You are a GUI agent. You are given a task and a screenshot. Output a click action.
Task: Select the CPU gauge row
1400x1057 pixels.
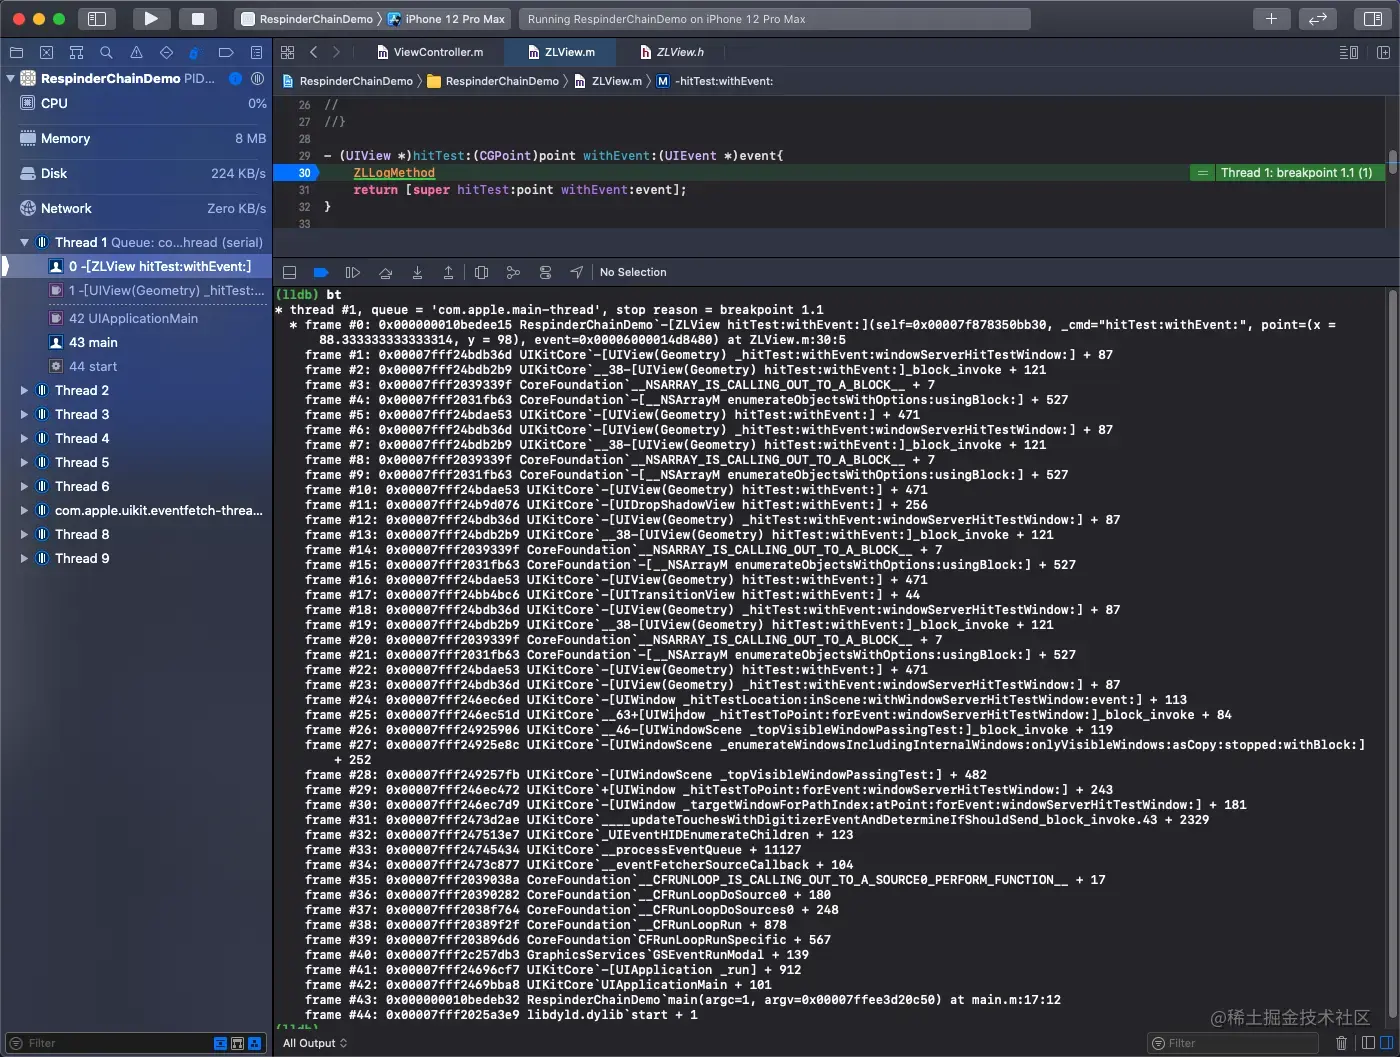136,103
